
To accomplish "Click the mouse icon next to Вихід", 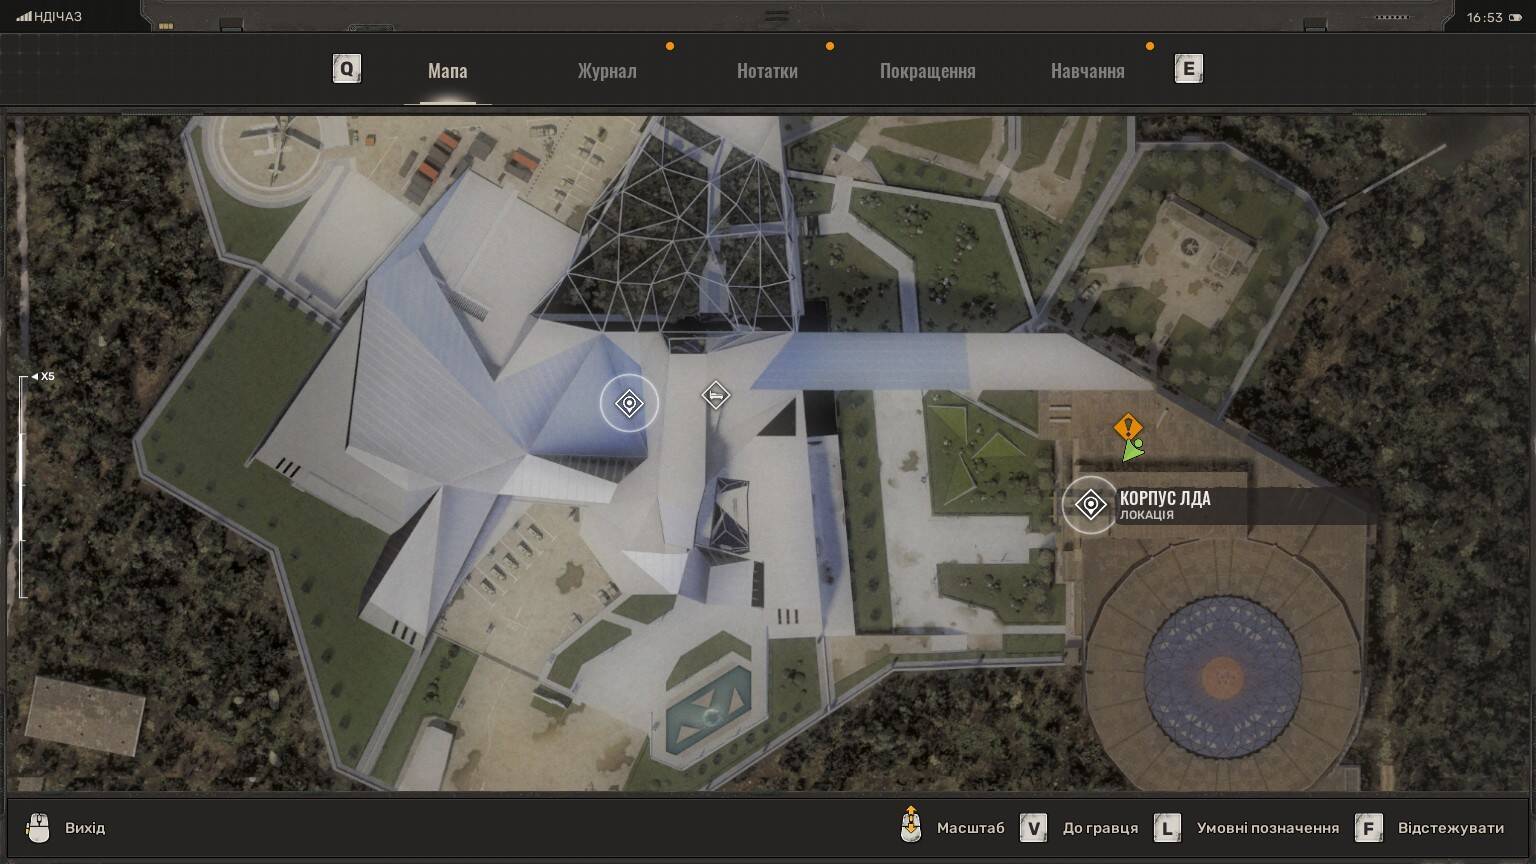I will [x=38, y=828].
